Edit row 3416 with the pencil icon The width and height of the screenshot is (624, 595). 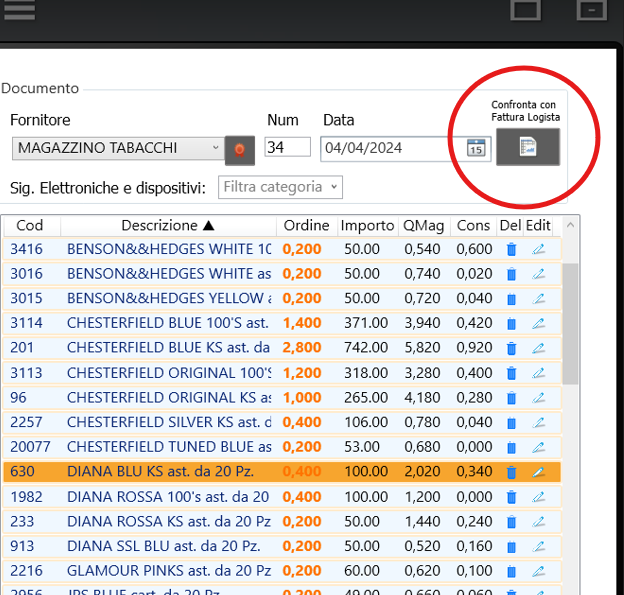[x=538, y=250]
